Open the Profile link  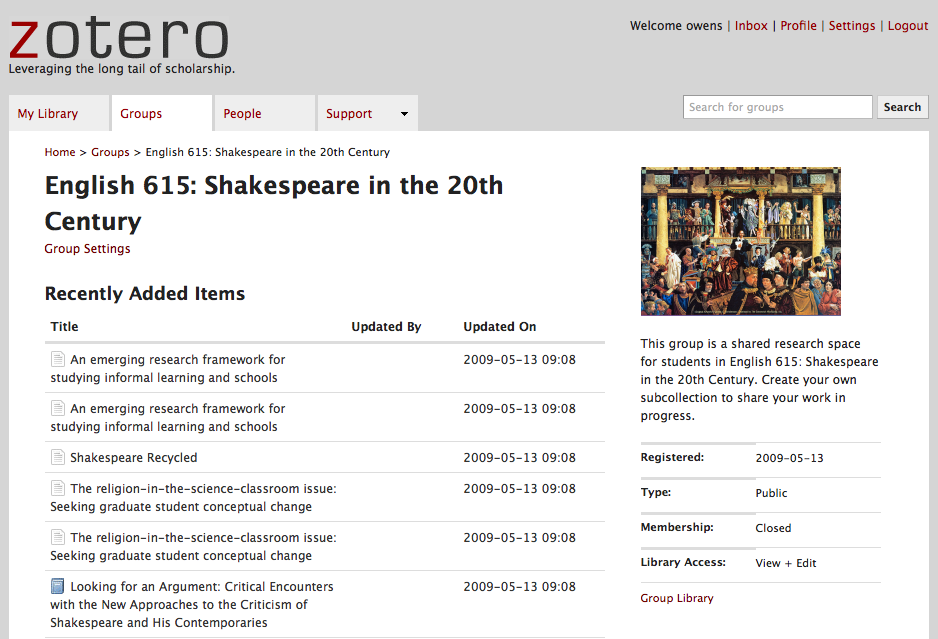coord(798,26)
